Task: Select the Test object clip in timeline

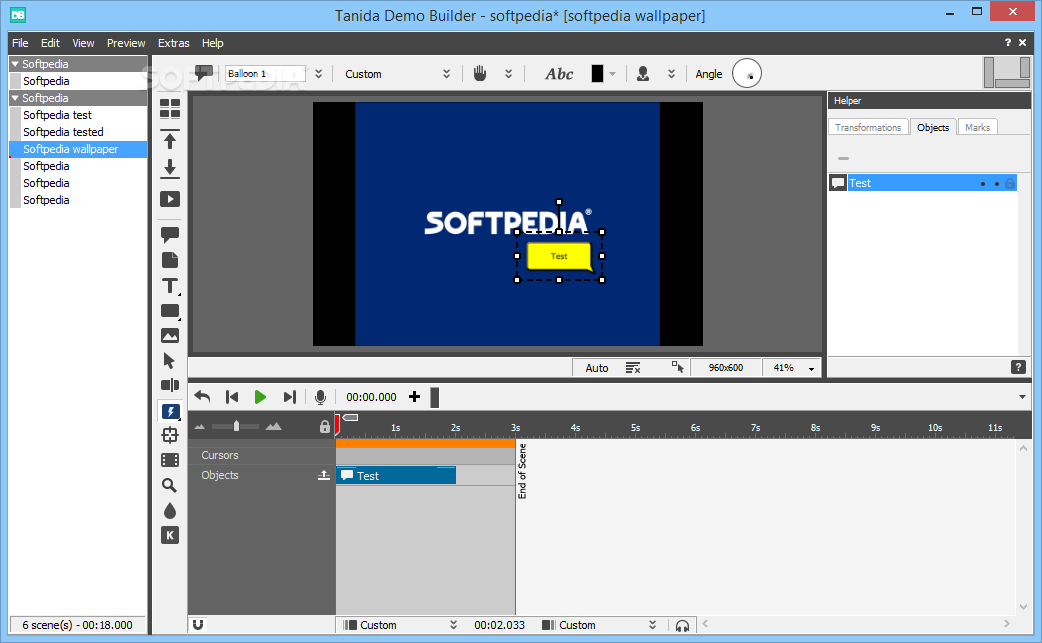Action: click(396, 476)
